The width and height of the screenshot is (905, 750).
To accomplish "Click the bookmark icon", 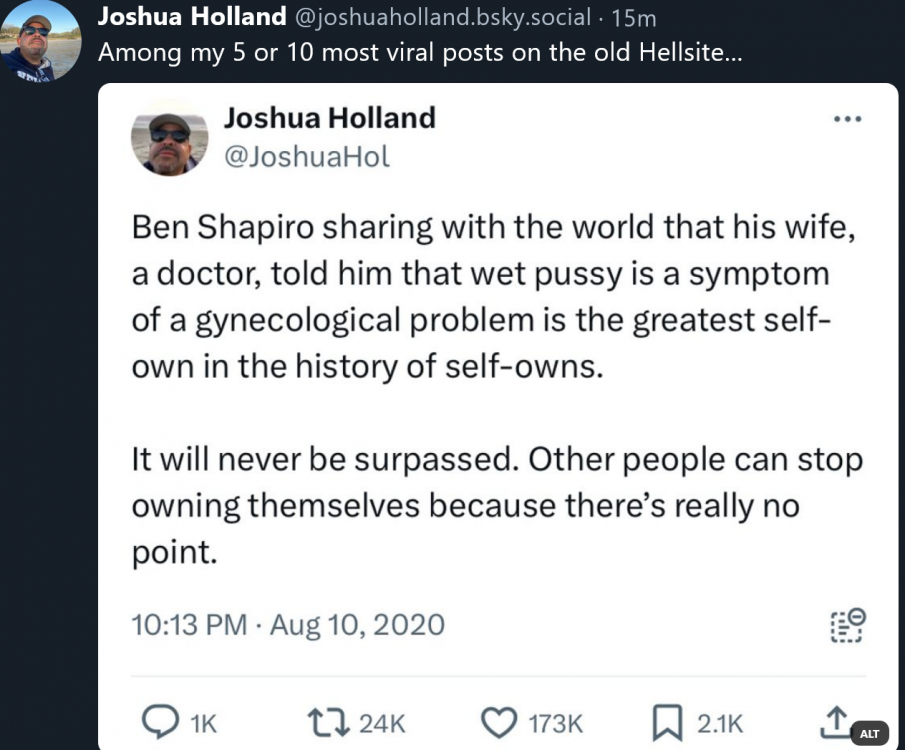I will 667,723.
